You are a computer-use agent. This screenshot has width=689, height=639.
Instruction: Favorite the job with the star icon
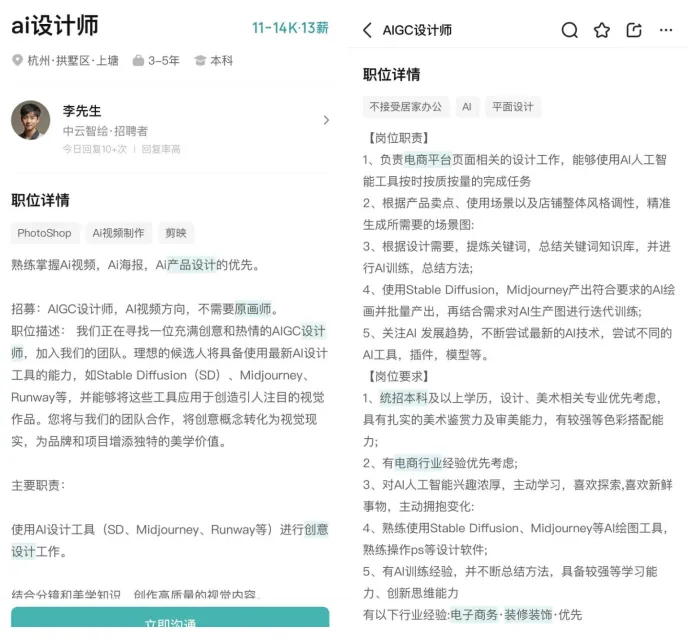(x=602, y=30)
